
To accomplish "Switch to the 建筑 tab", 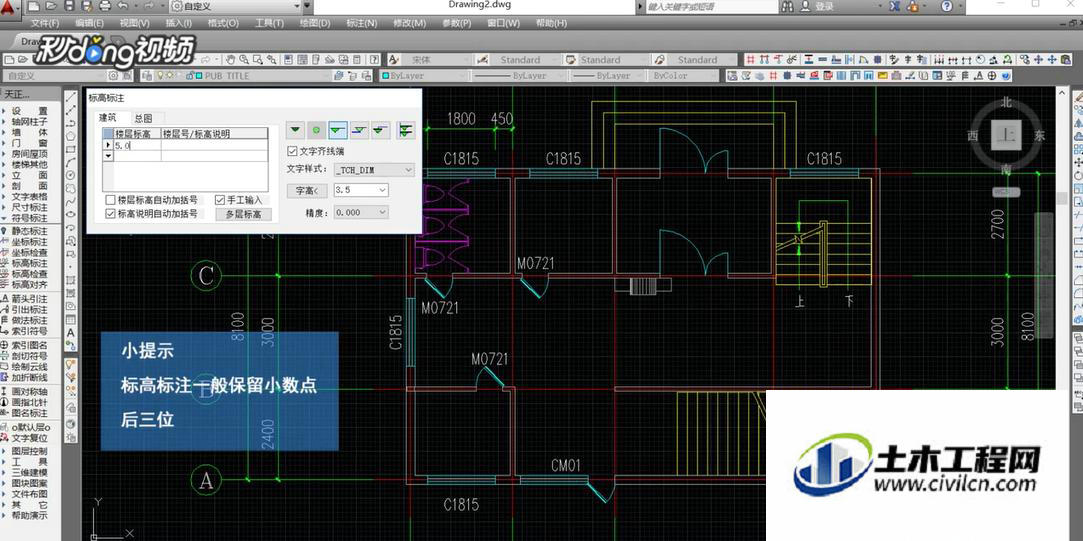I will [109, 118].
